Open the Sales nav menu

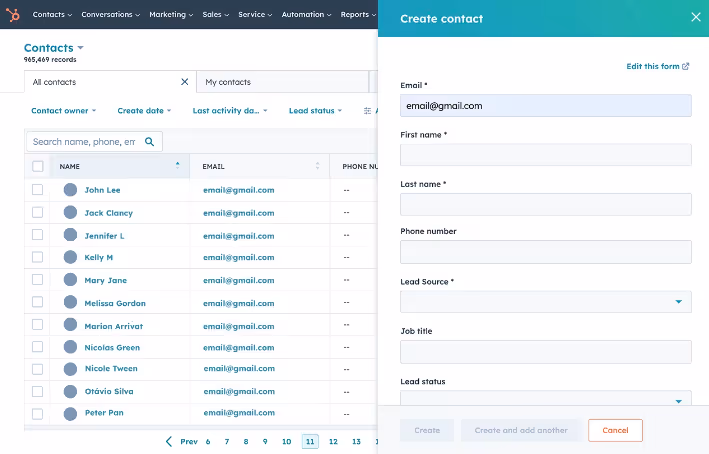[216, 14]
